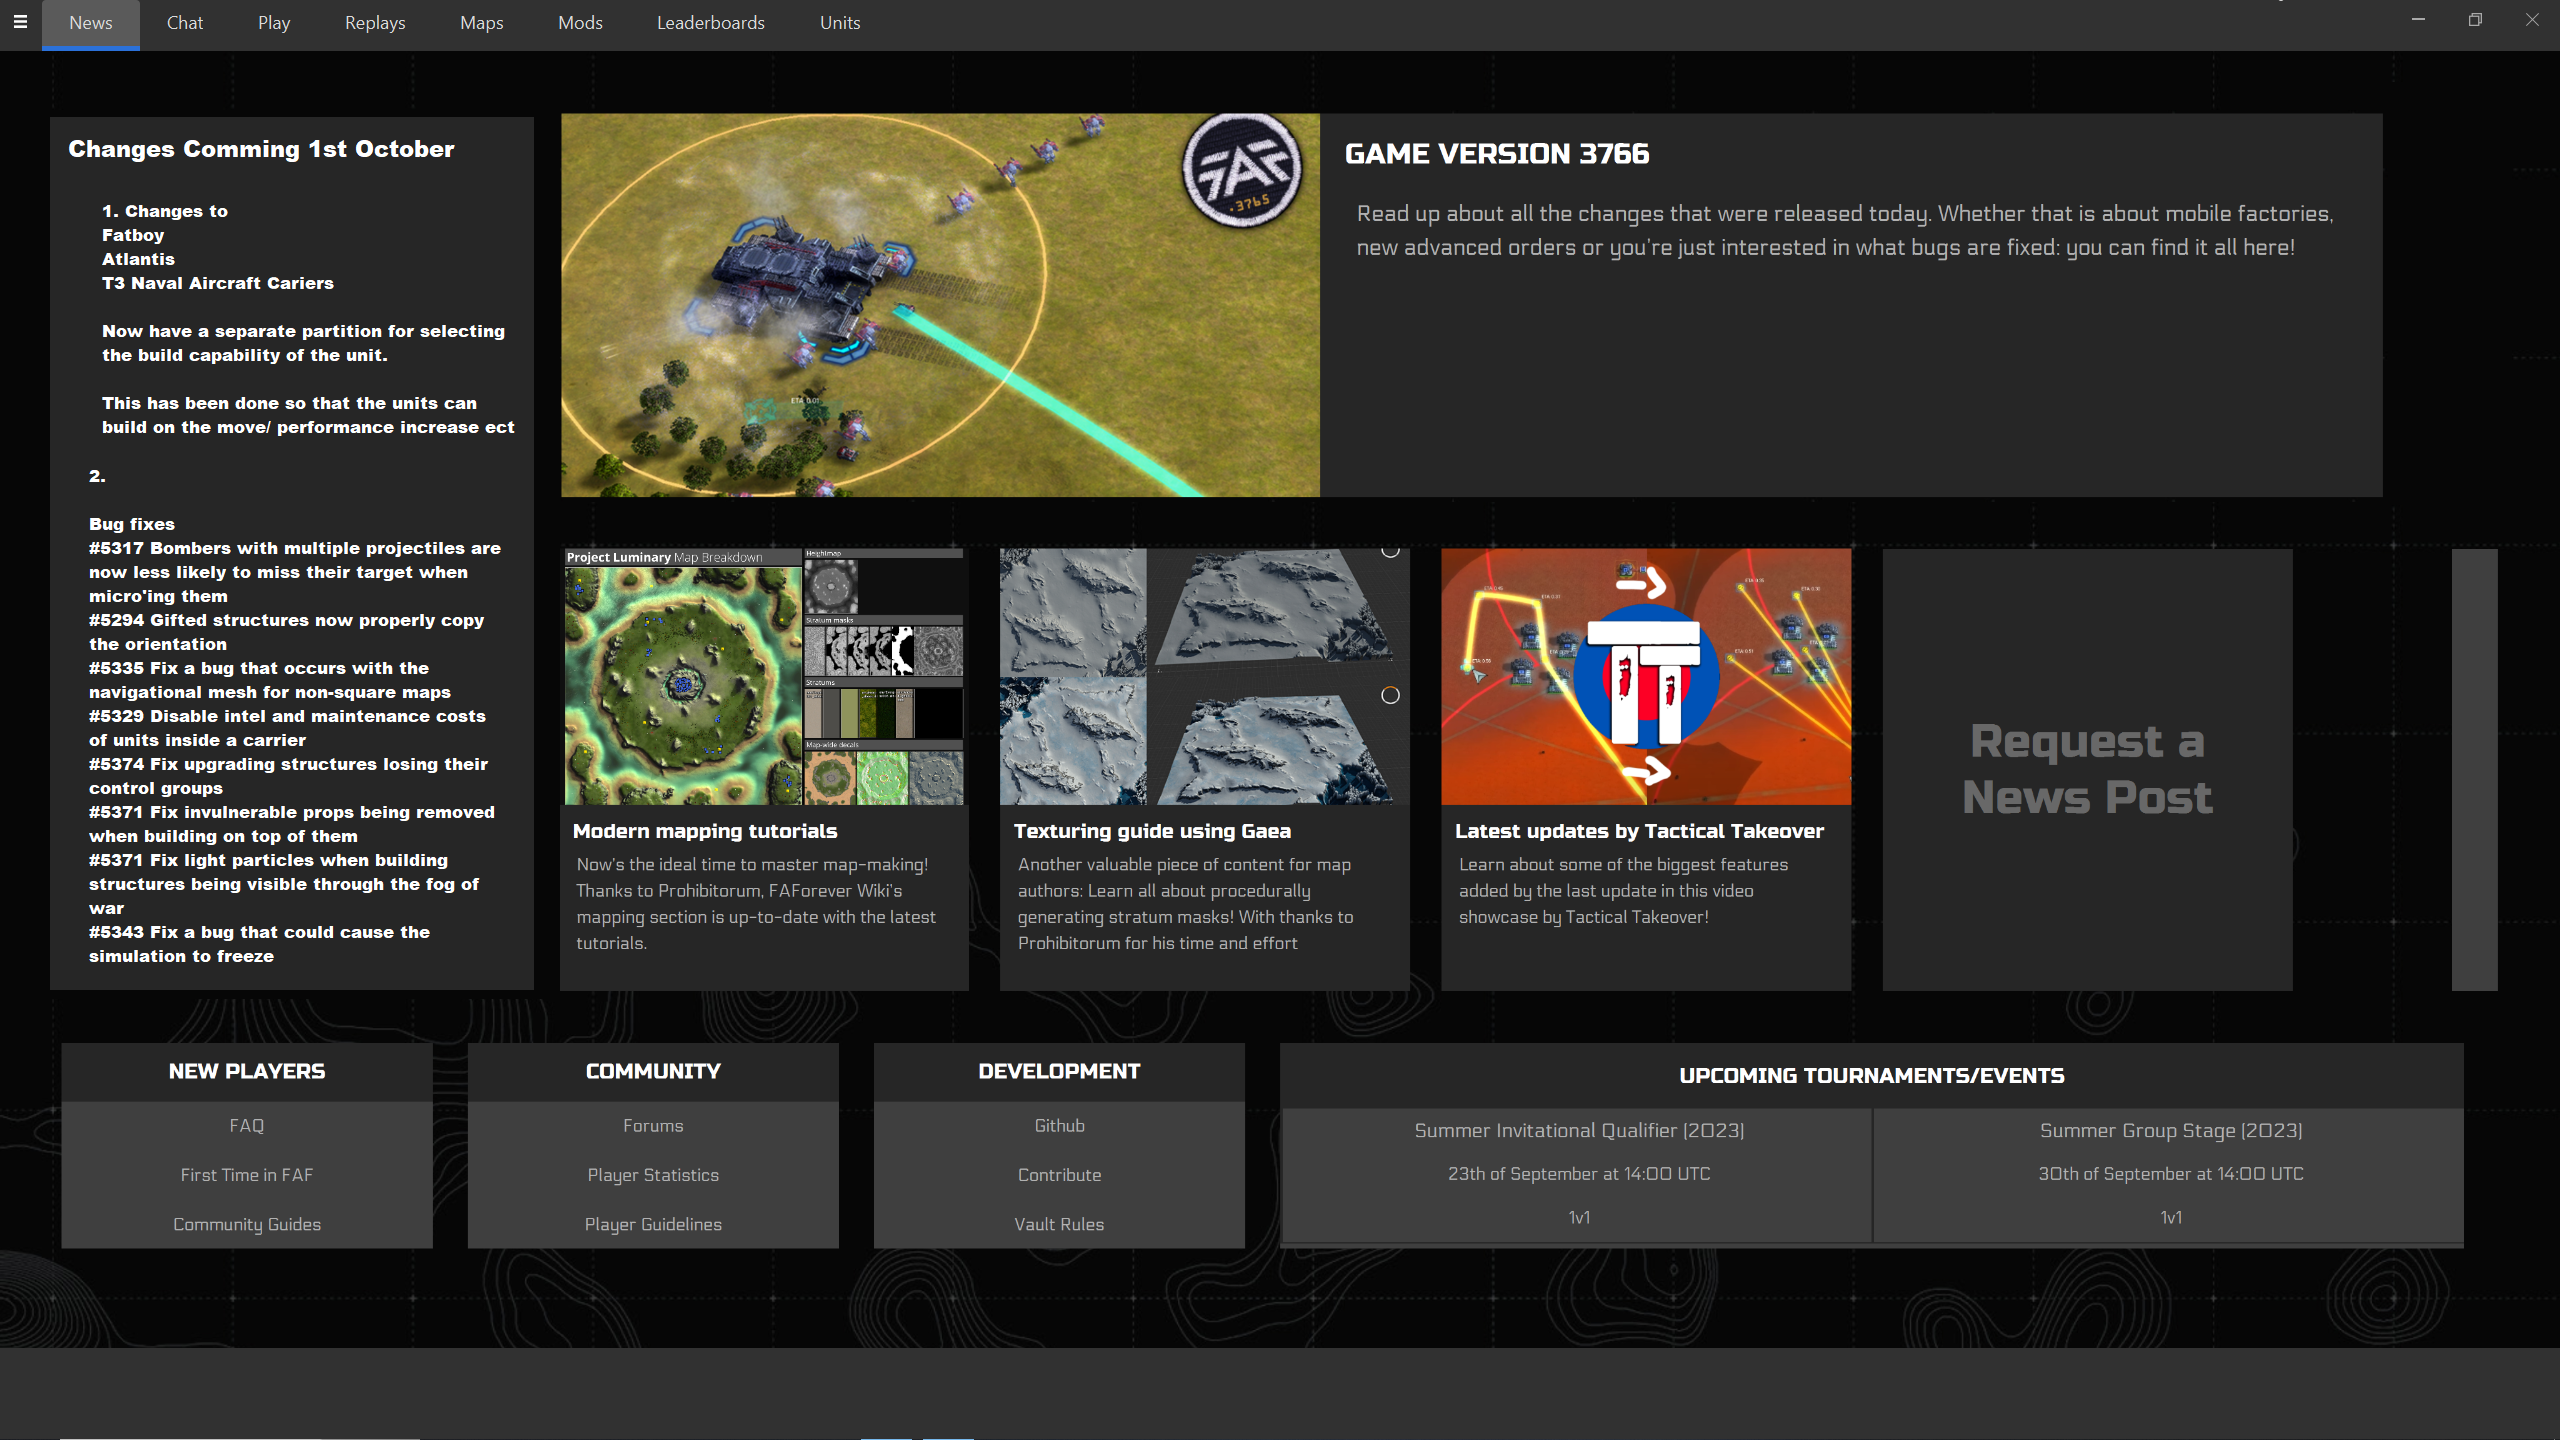
Task: Click 30th of September at 14:00 UTC text
Action: click(2171, 1174)
